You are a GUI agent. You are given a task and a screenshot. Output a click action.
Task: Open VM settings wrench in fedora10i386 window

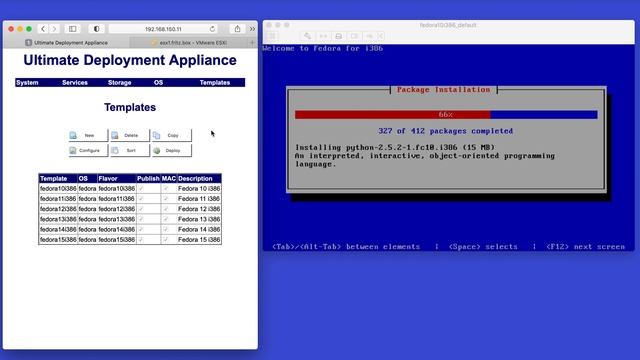307,36
